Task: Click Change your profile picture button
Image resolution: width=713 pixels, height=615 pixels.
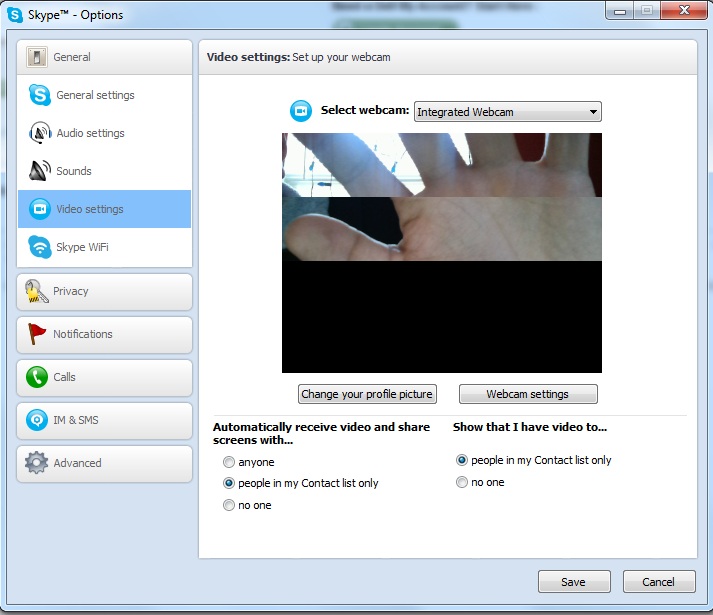Action: coord(367,394)
